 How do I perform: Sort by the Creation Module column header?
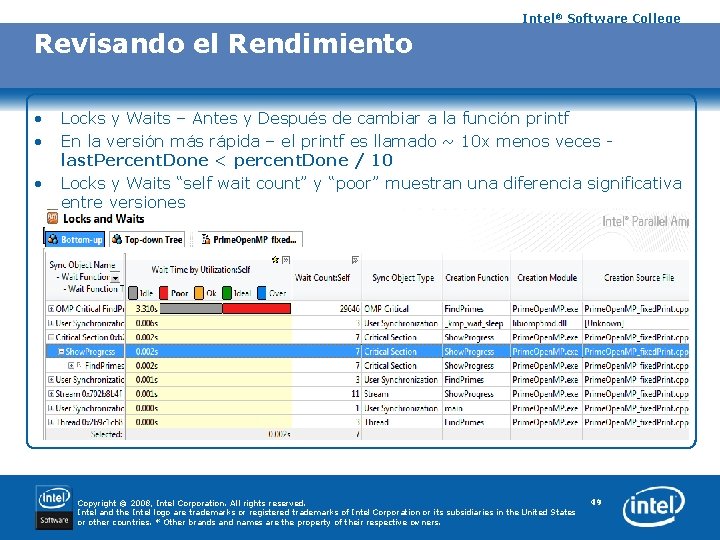[x=547, y=277]
